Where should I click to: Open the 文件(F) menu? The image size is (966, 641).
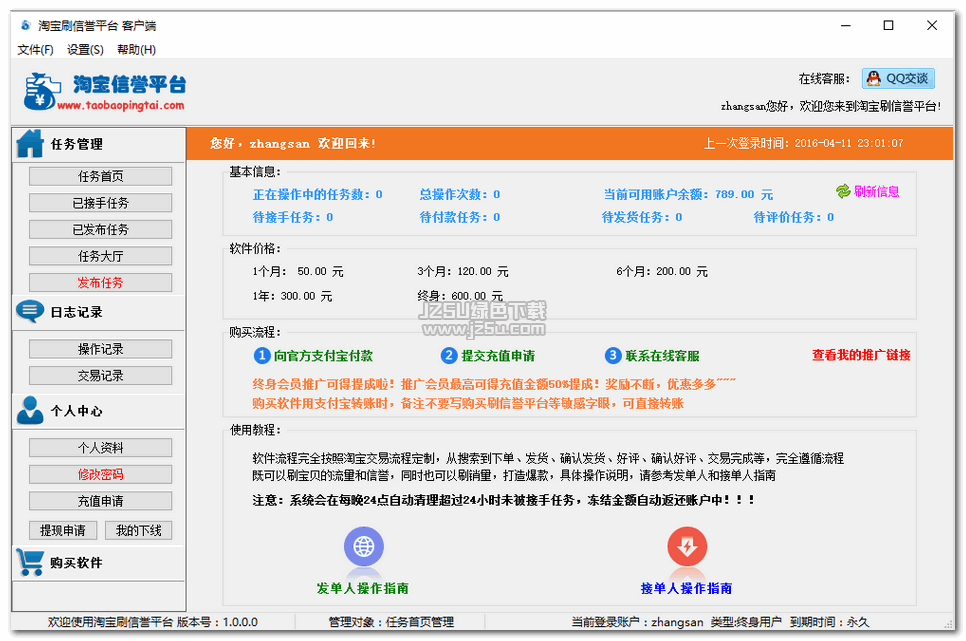click(35, 50)
